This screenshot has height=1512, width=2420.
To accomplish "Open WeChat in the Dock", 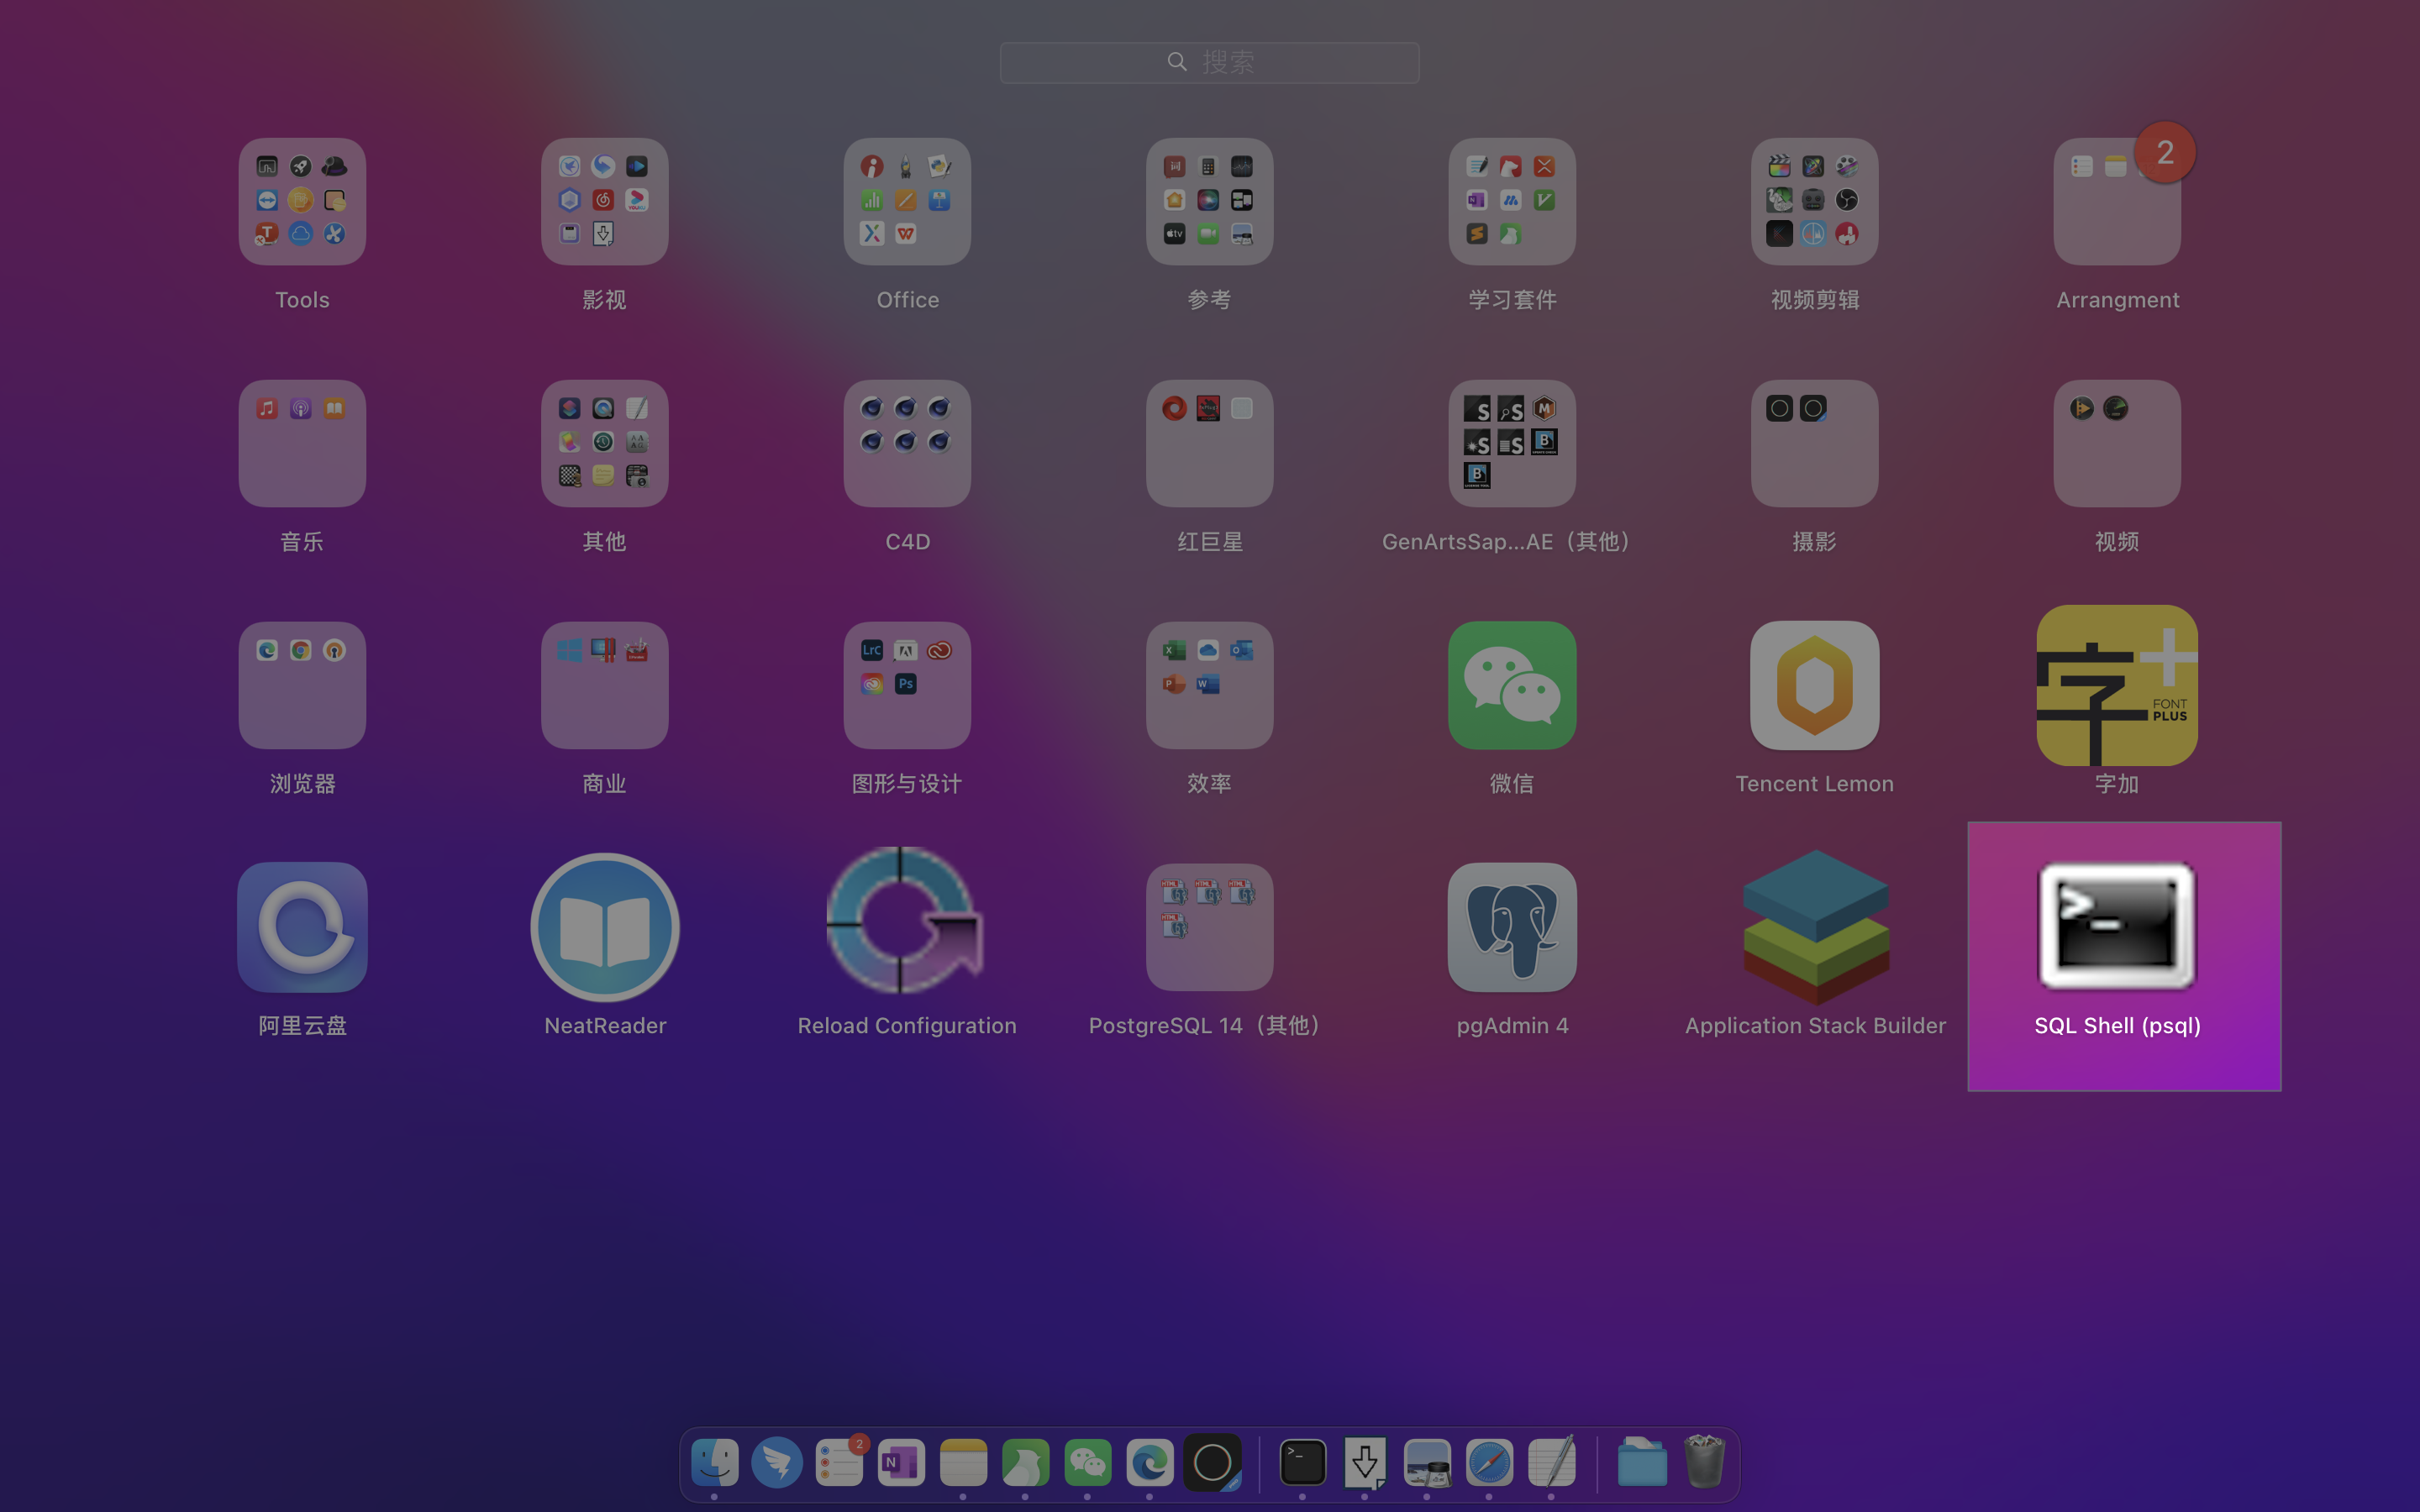I will (1088, 1462).
